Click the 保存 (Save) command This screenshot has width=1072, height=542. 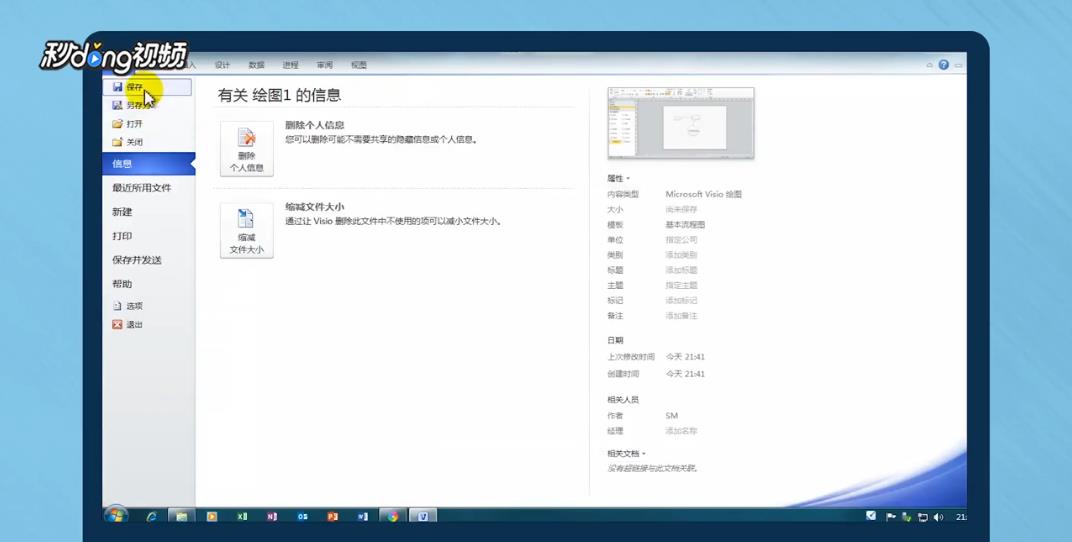coord(147,87)
